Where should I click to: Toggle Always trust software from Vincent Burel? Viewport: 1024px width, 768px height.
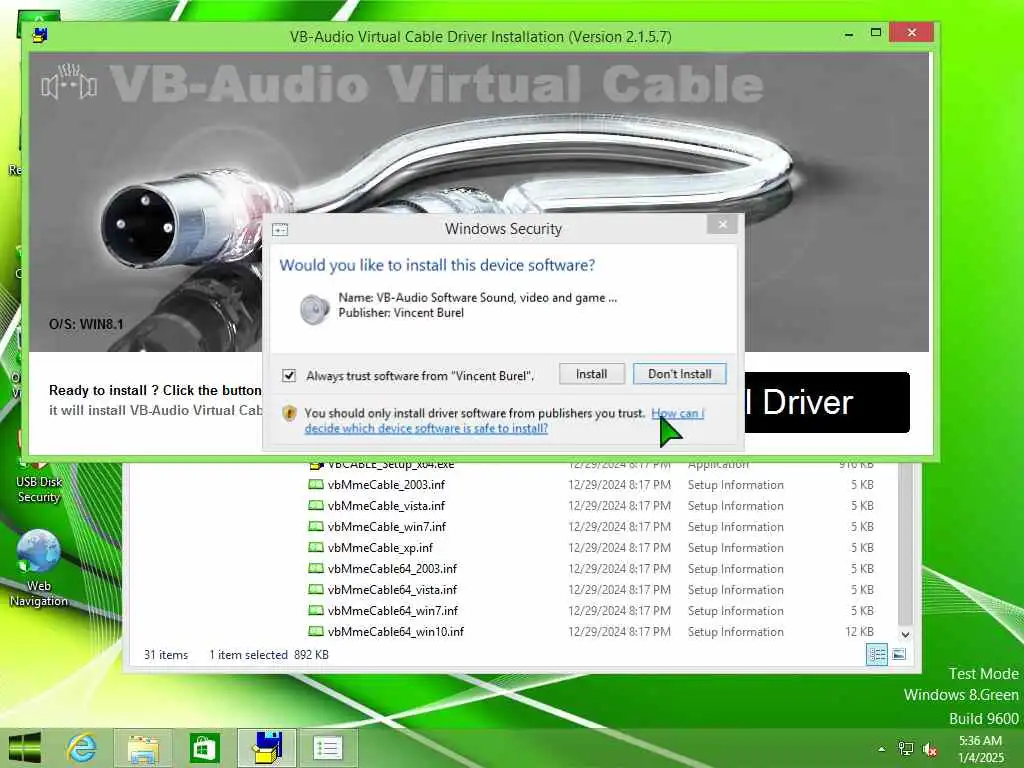(x=289, y=376)
